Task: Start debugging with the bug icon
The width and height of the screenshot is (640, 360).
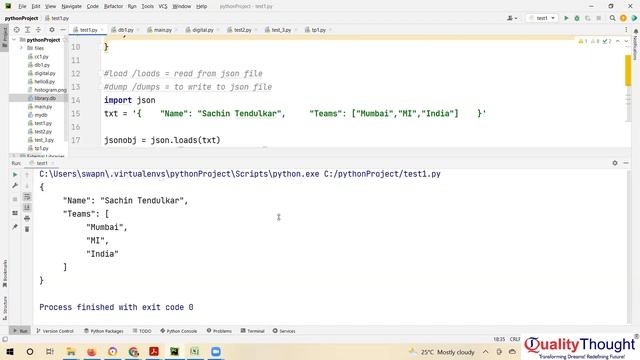Action: pyautogui.click(x=577, y=18)
